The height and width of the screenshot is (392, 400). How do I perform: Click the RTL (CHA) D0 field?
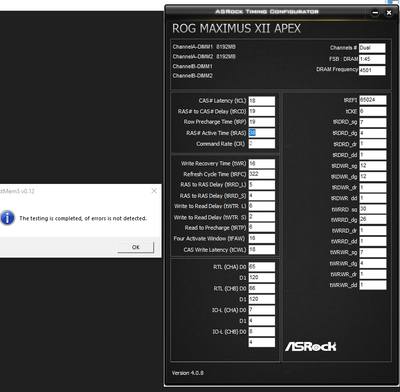pos(262,267)
